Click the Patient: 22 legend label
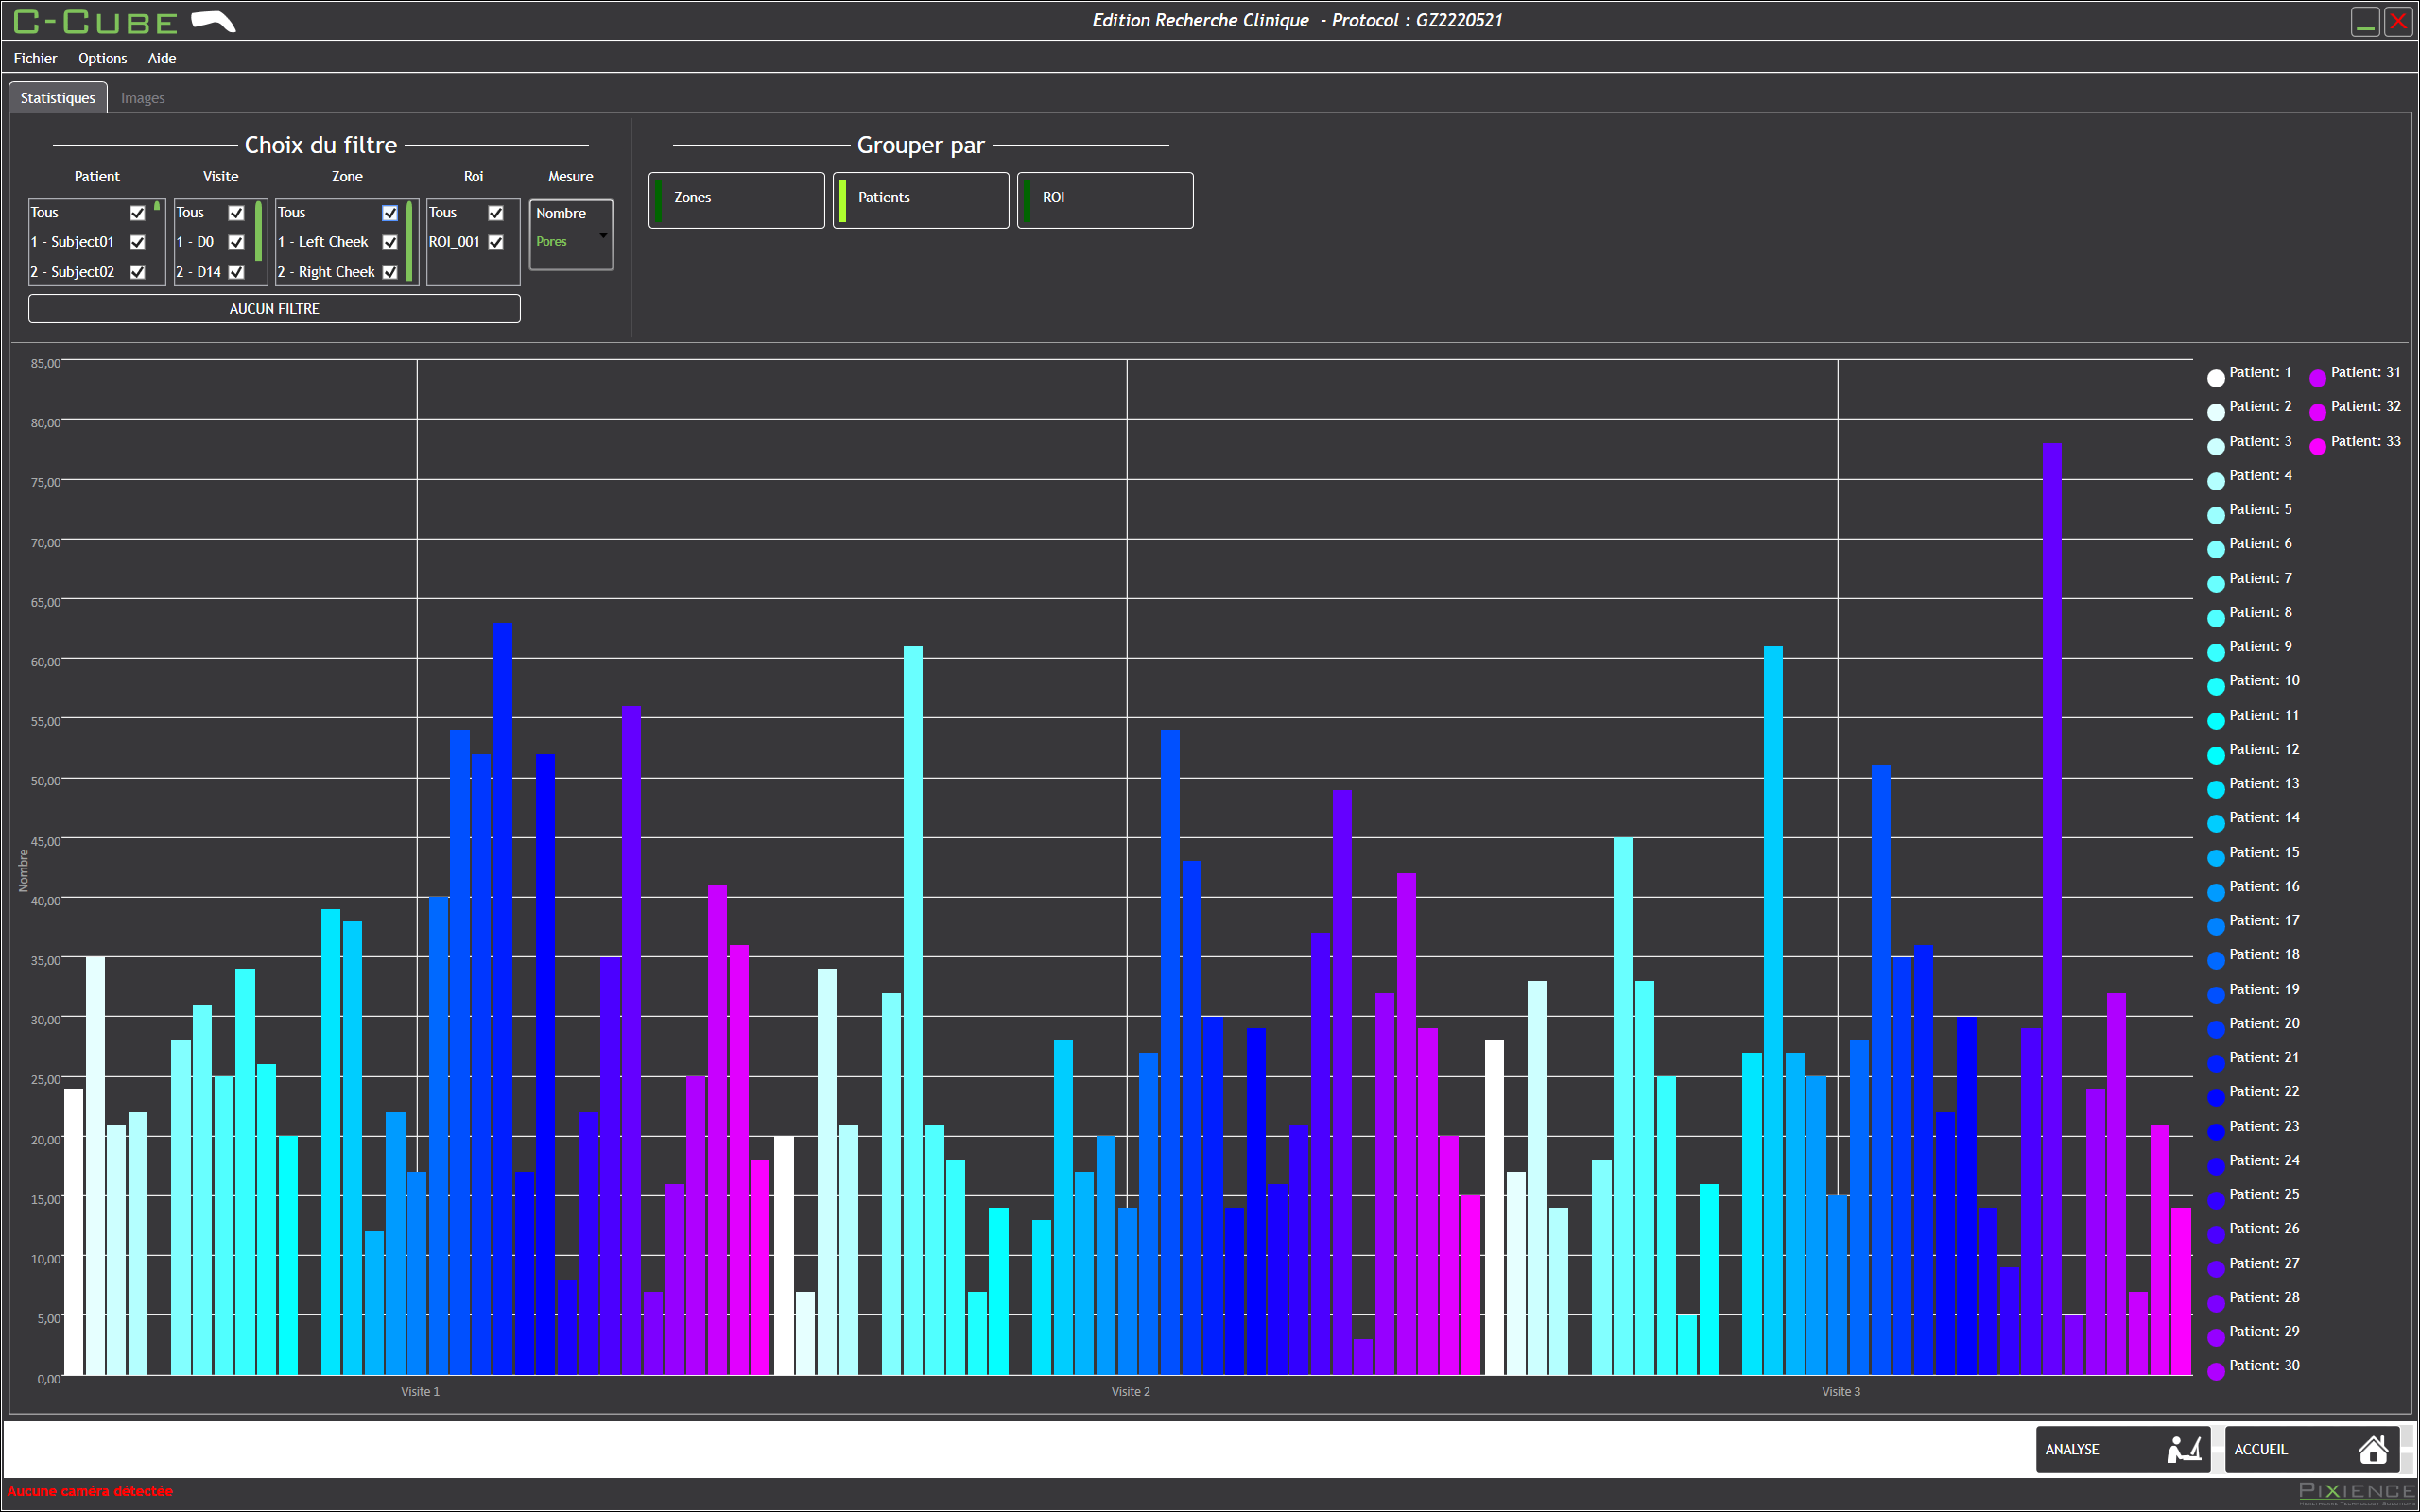 (2264, 1091)
